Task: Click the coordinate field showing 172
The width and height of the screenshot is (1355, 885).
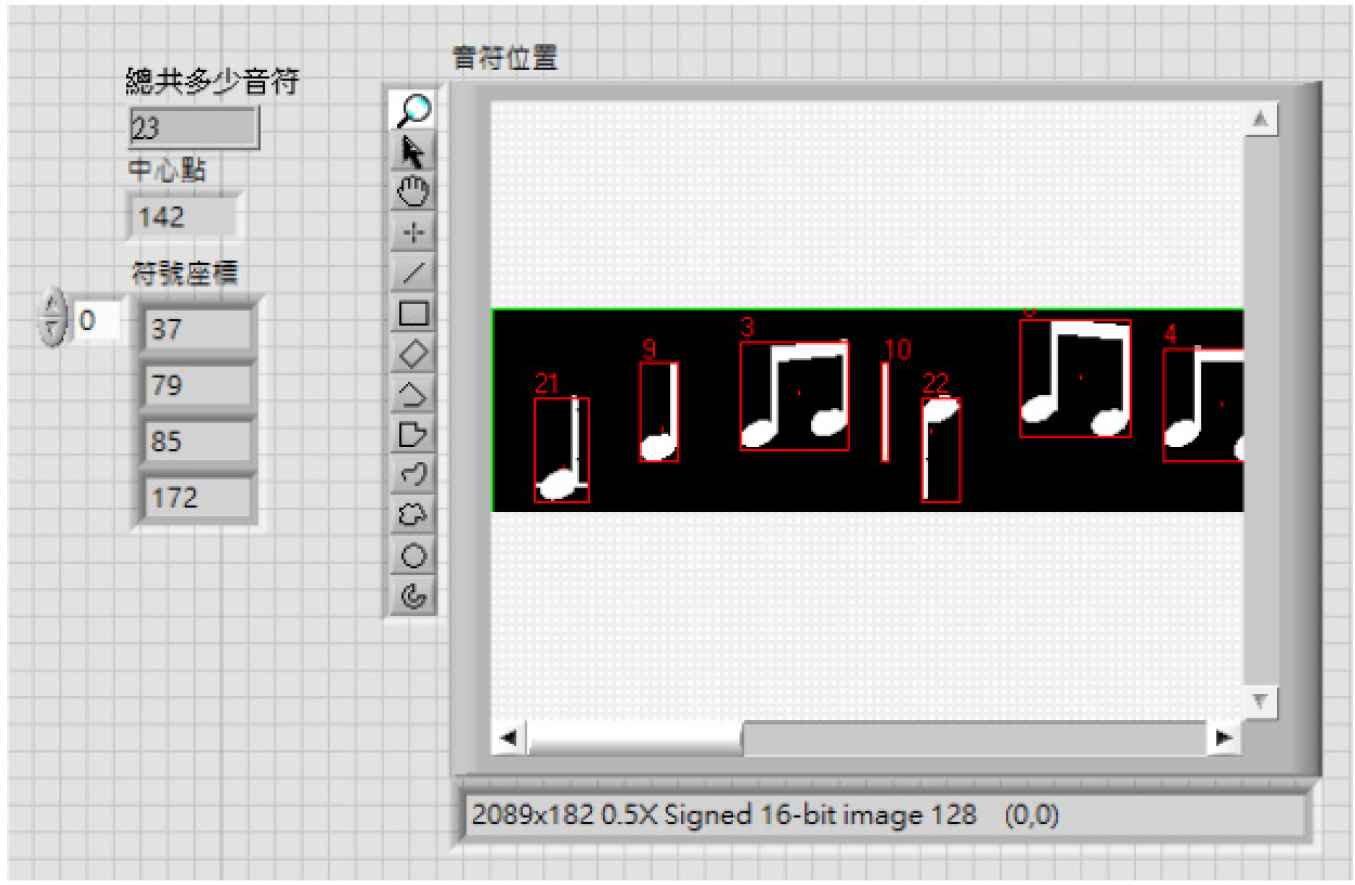Action: (197, 497)
